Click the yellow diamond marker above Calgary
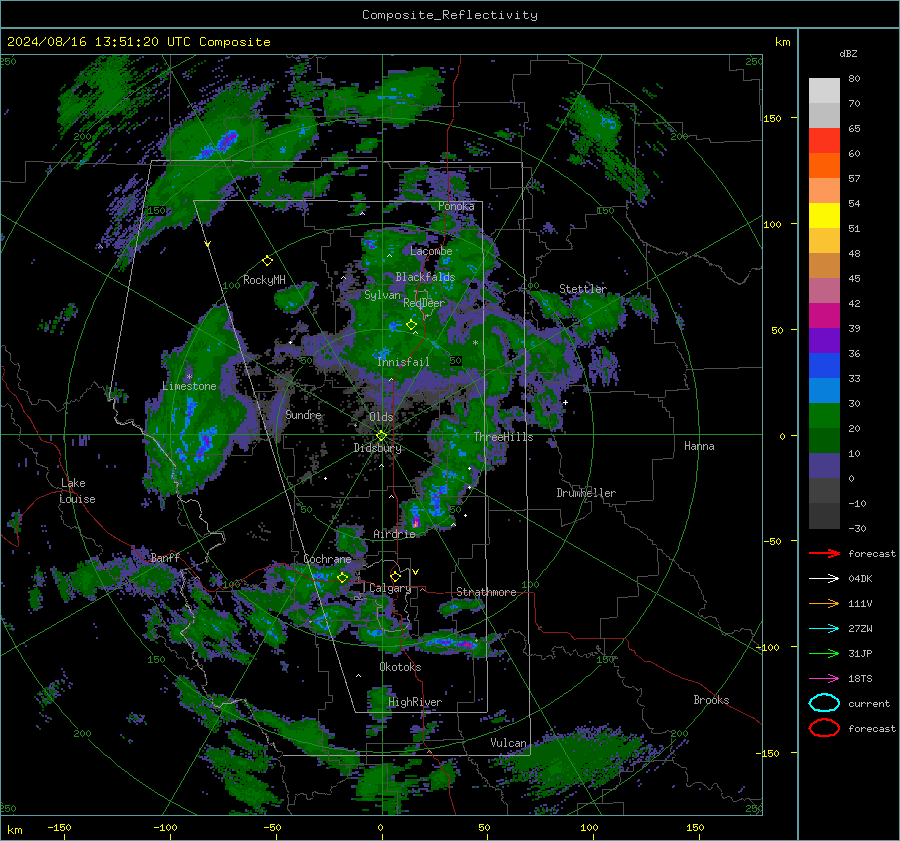The image size is (900, 841). point(395,576)
